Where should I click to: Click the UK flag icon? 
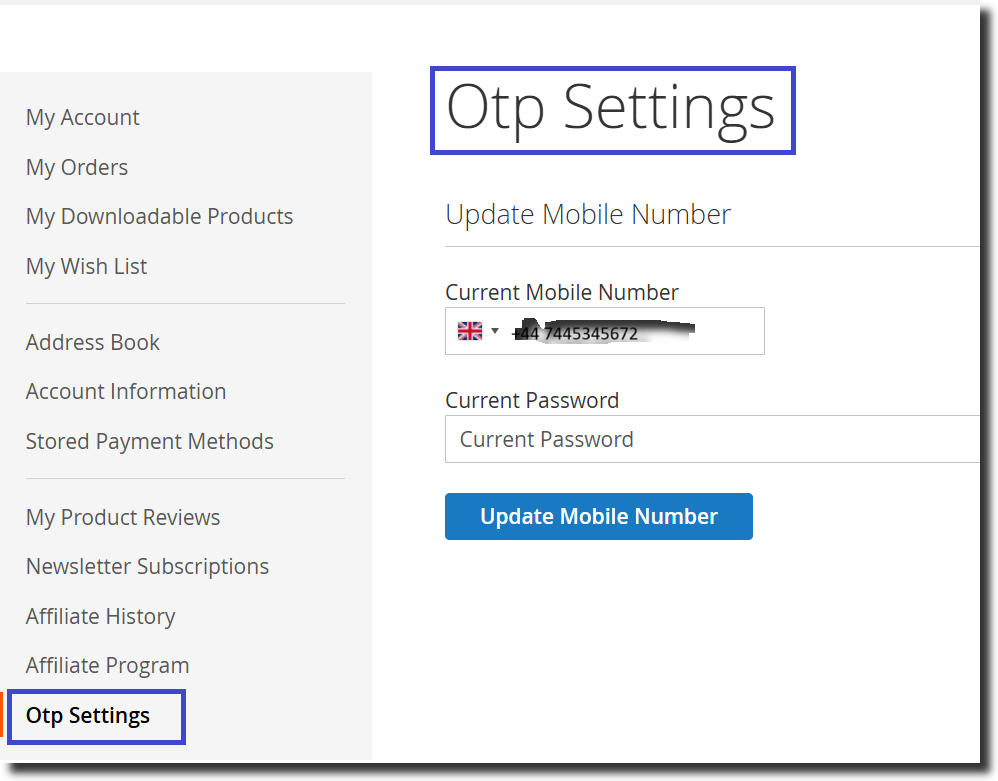(469, 331)
